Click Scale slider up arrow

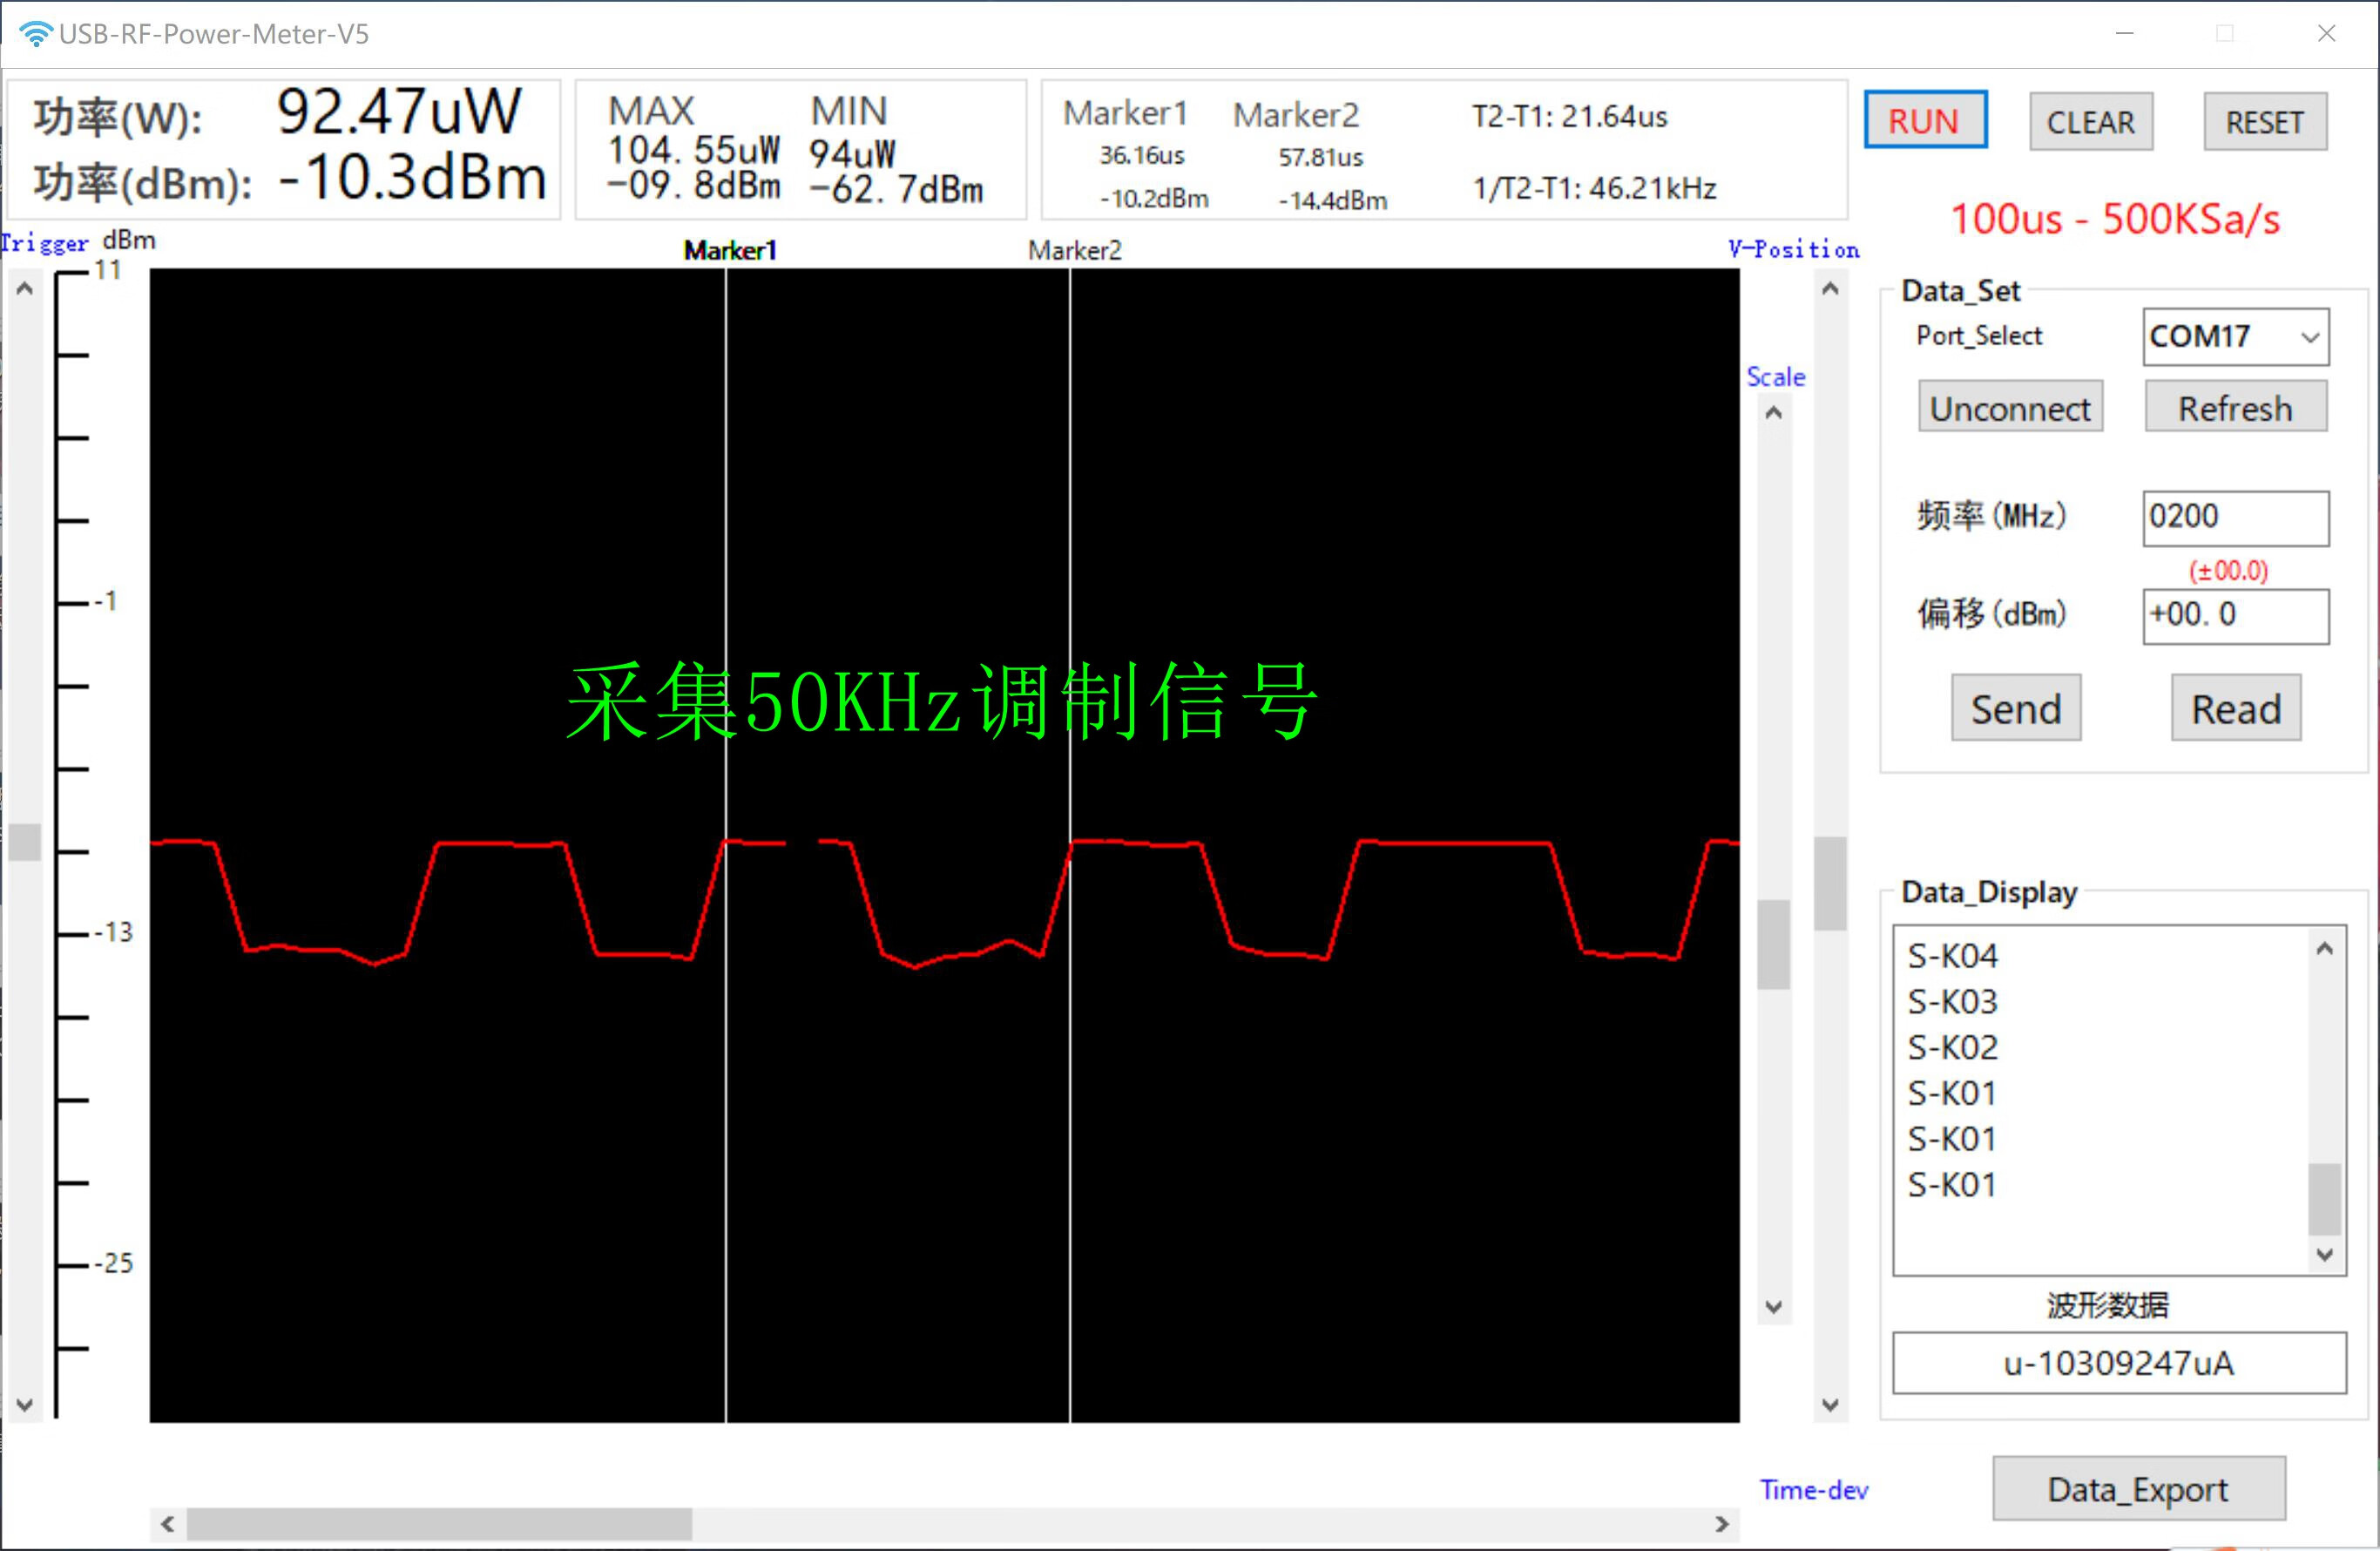coord(1774,413)
